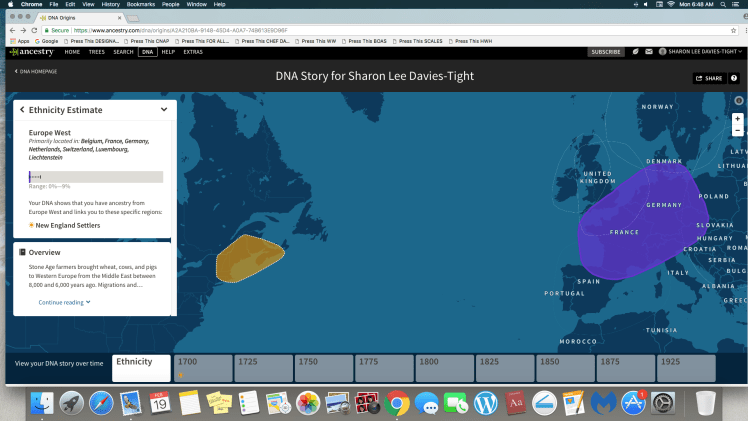Open Sharon Lee Davies-Tight account dropdown

[x=700, y=52]
